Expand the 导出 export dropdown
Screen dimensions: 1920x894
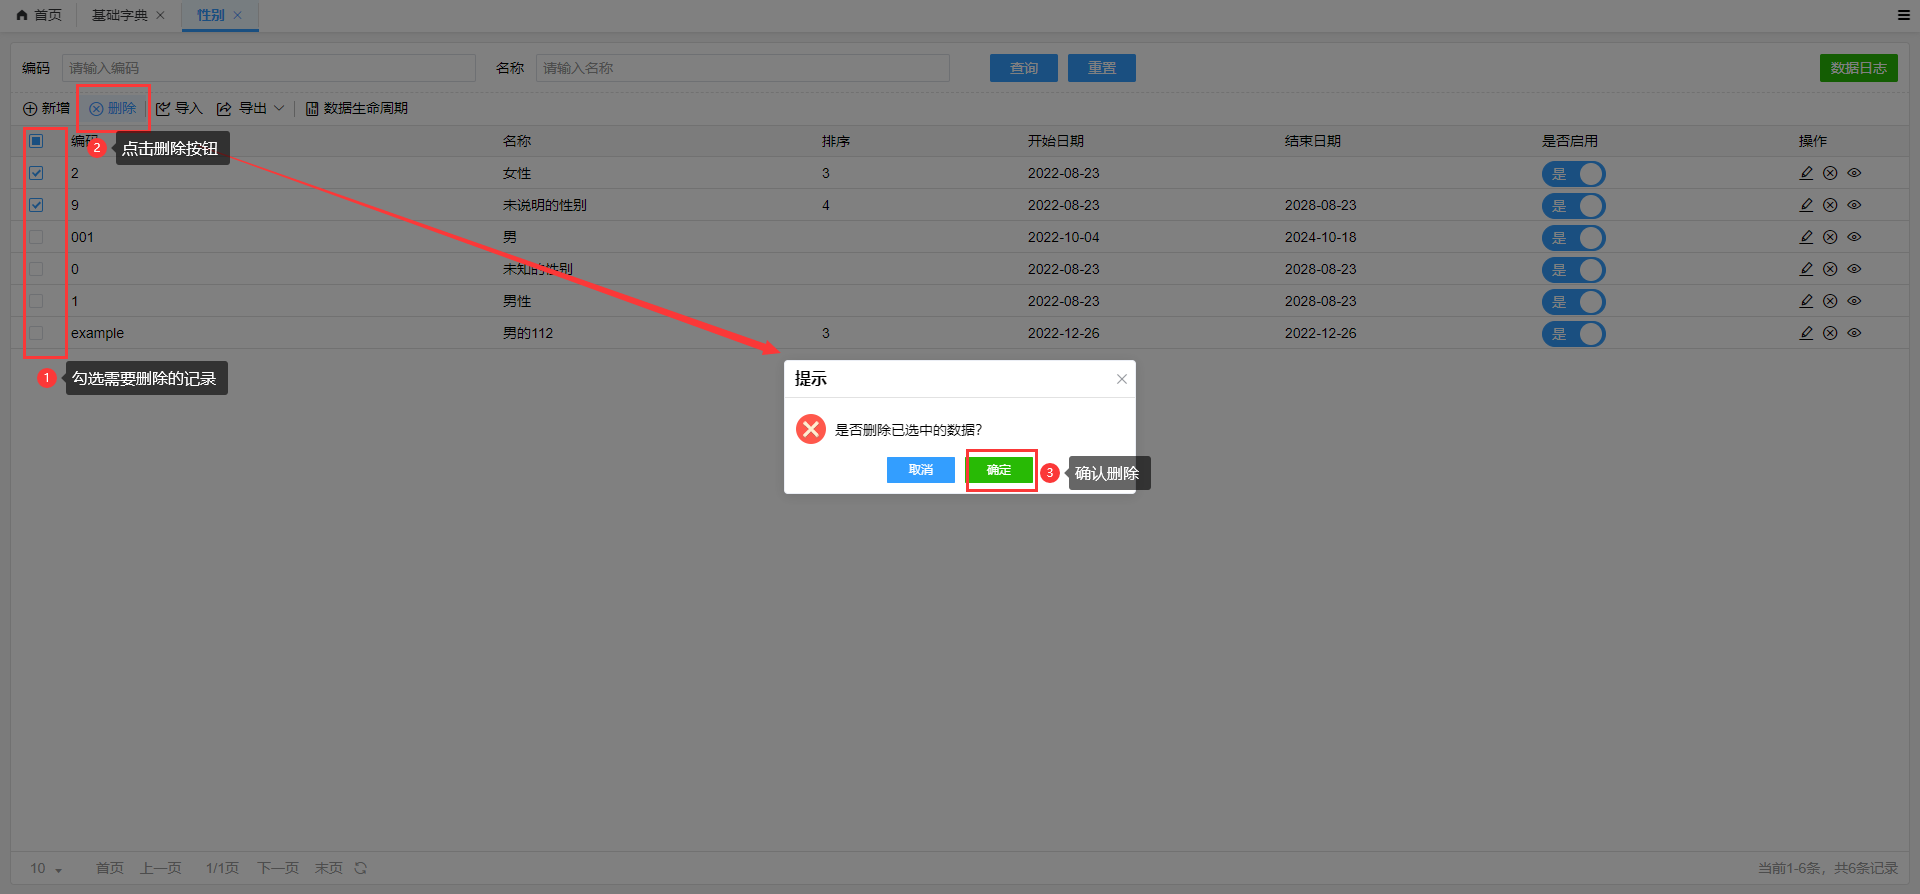279,109
